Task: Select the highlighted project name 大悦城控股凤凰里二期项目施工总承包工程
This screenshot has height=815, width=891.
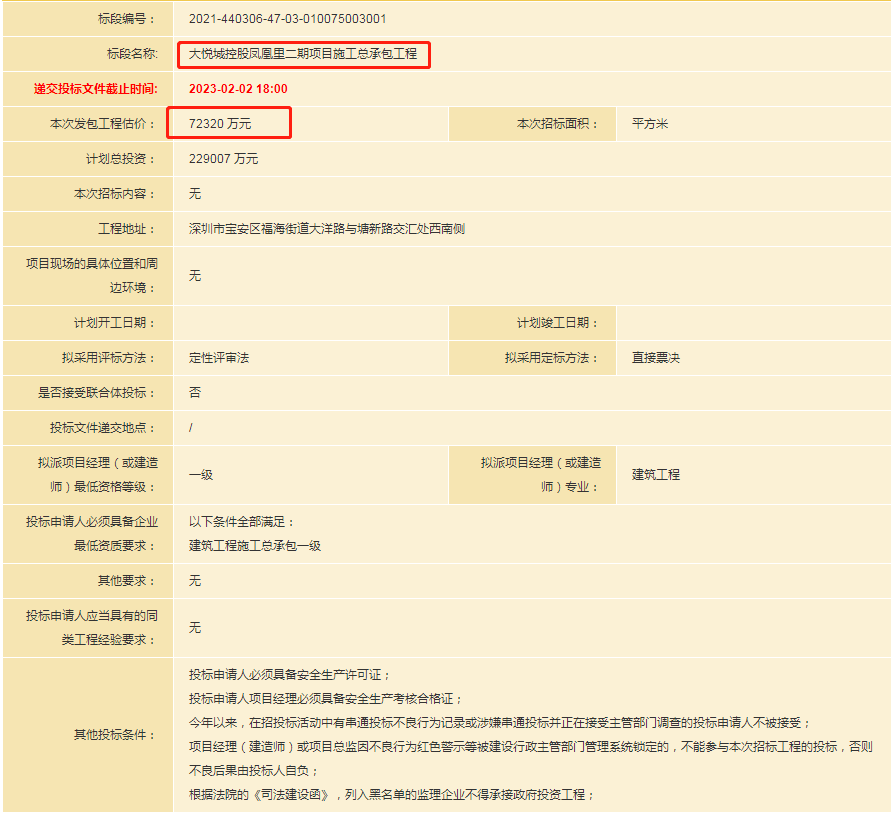Action: (303, 54)
